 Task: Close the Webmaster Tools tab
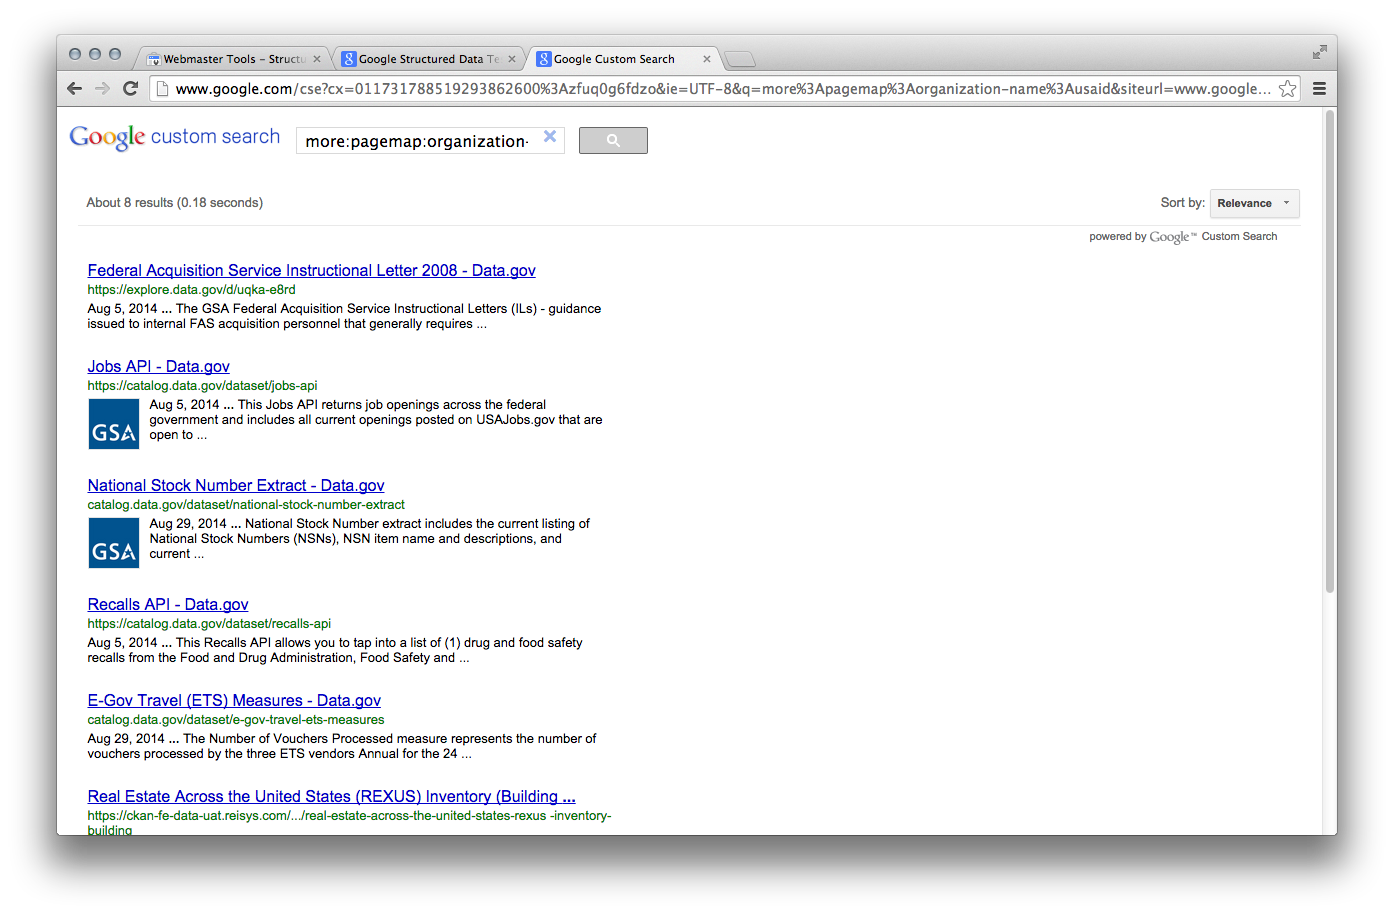point(317,59)
